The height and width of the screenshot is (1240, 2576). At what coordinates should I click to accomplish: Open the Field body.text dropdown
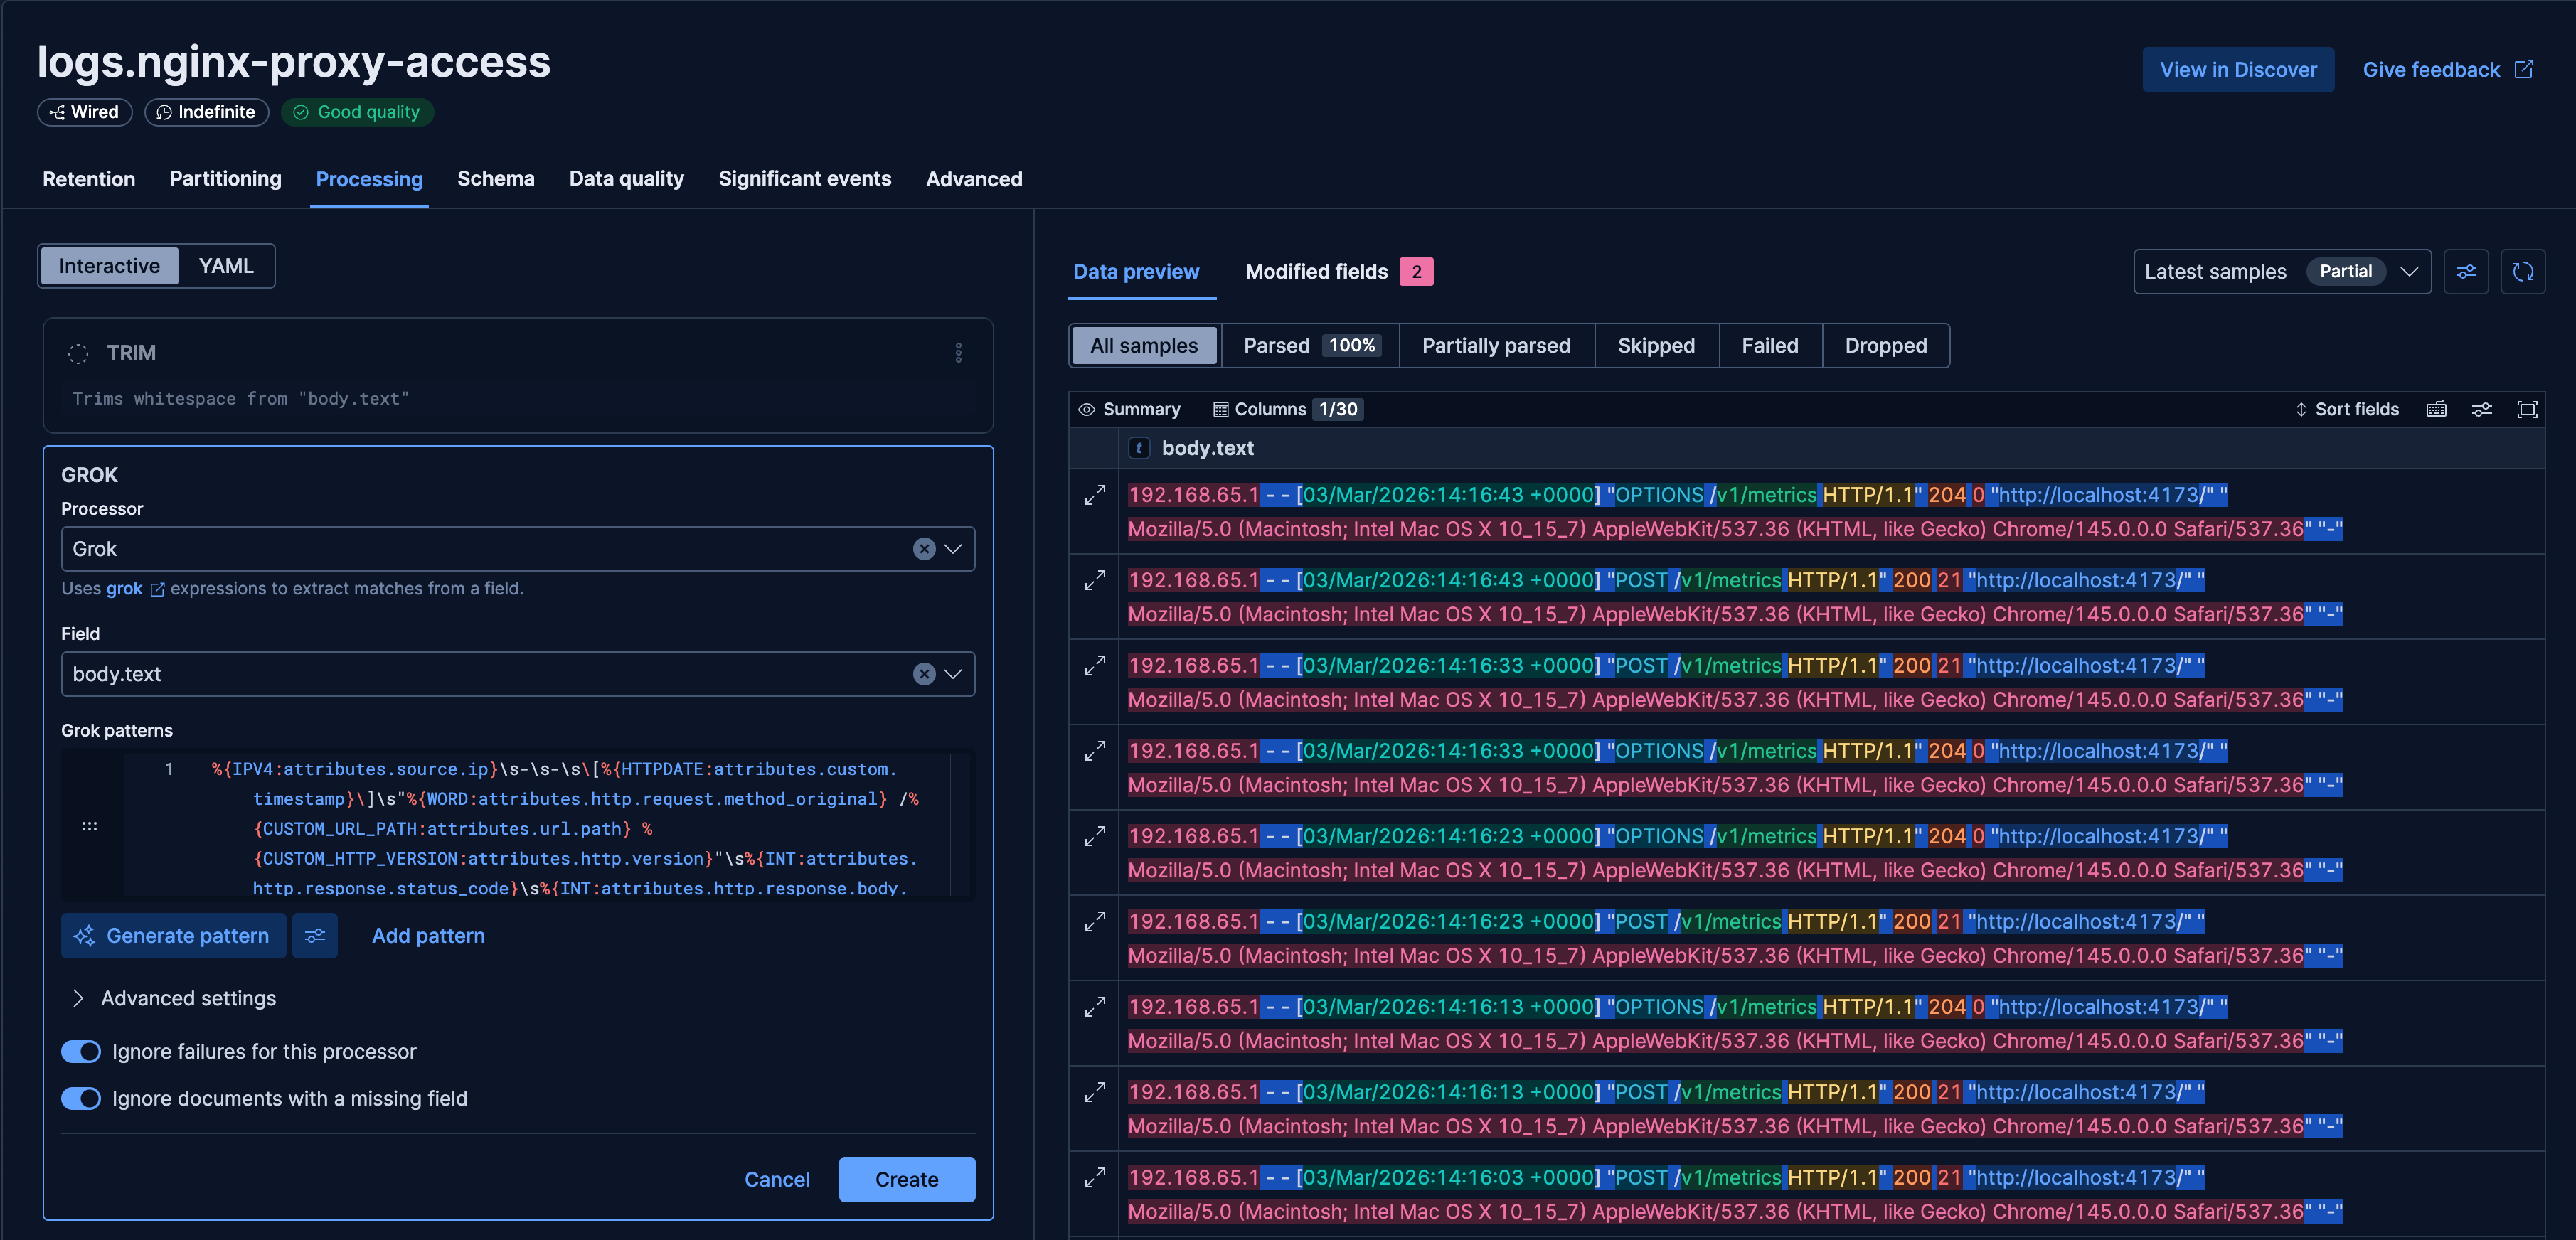coord(952,674)
